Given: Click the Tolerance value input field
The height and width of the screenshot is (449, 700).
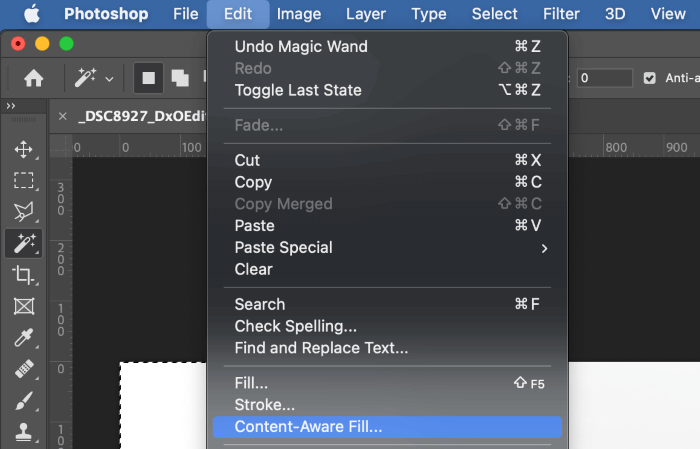Looking at the screenshot, I should (604, 77).
